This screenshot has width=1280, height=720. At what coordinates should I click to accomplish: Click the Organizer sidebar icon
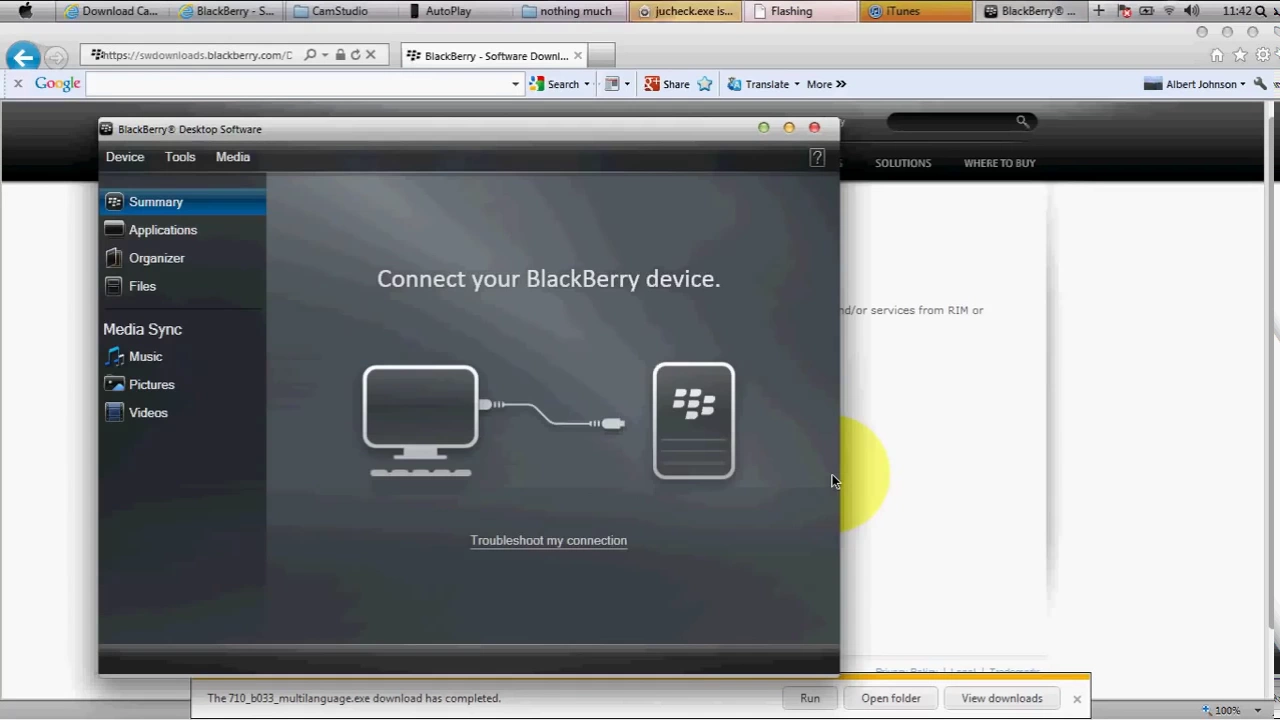[114, 258]
